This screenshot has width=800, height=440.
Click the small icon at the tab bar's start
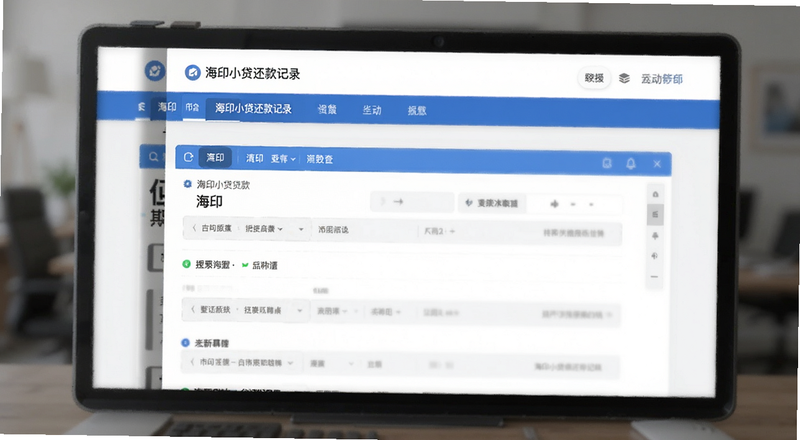point(142,107)
